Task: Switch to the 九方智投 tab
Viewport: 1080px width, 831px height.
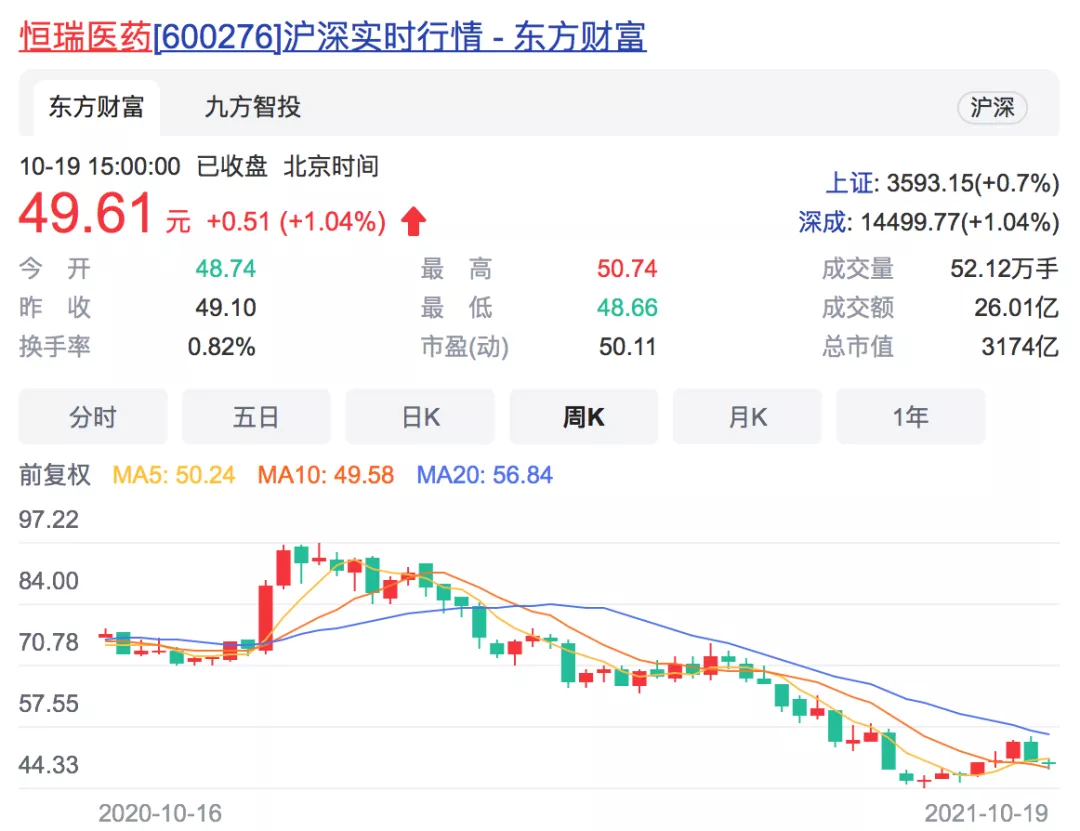Action: coord(252,107)
